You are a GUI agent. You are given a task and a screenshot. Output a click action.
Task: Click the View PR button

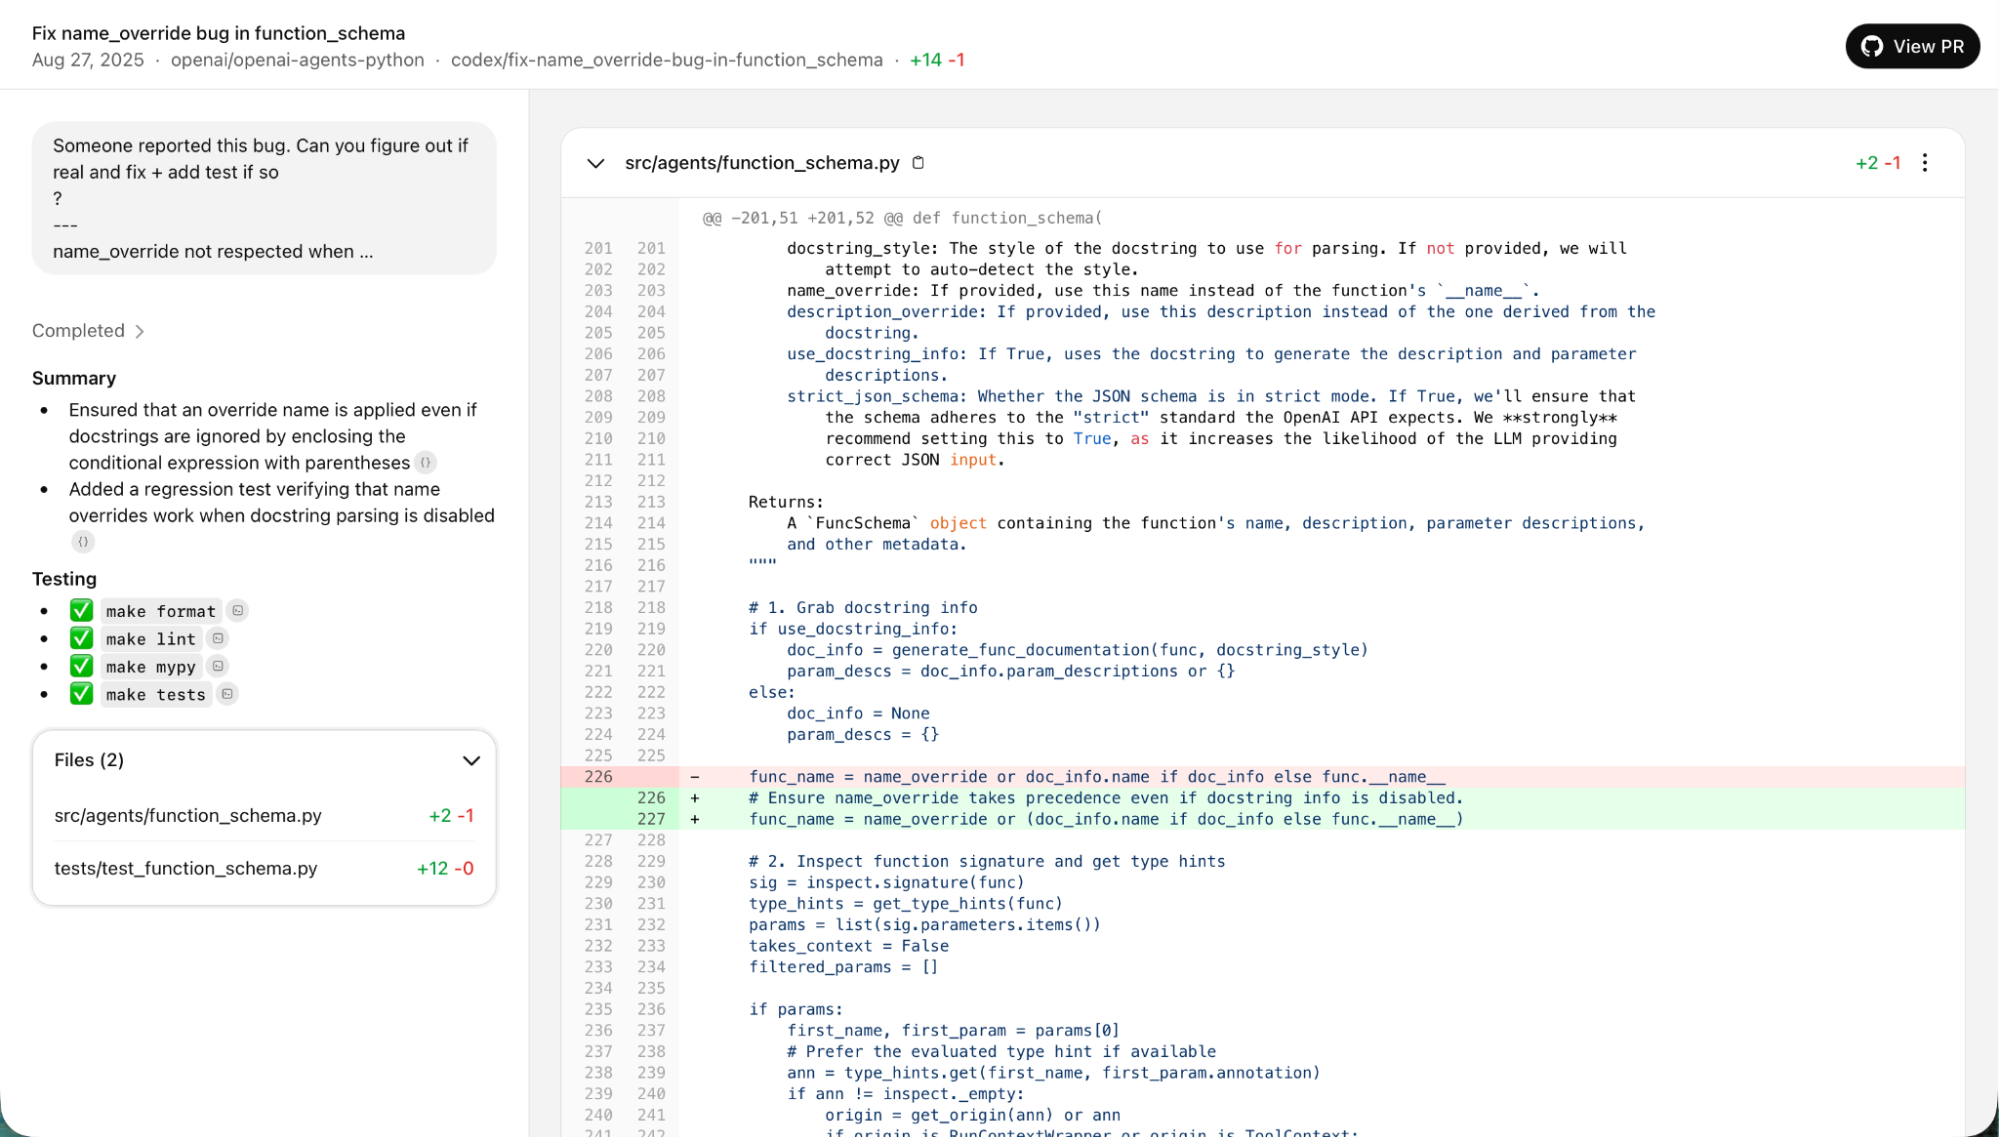tap(1912, 46)
